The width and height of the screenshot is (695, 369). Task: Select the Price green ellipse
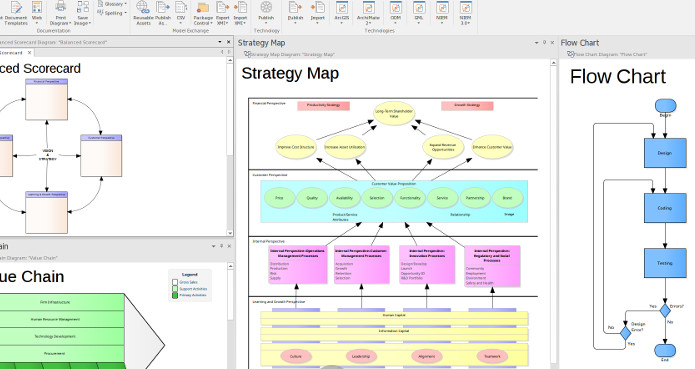coord(279,198)
